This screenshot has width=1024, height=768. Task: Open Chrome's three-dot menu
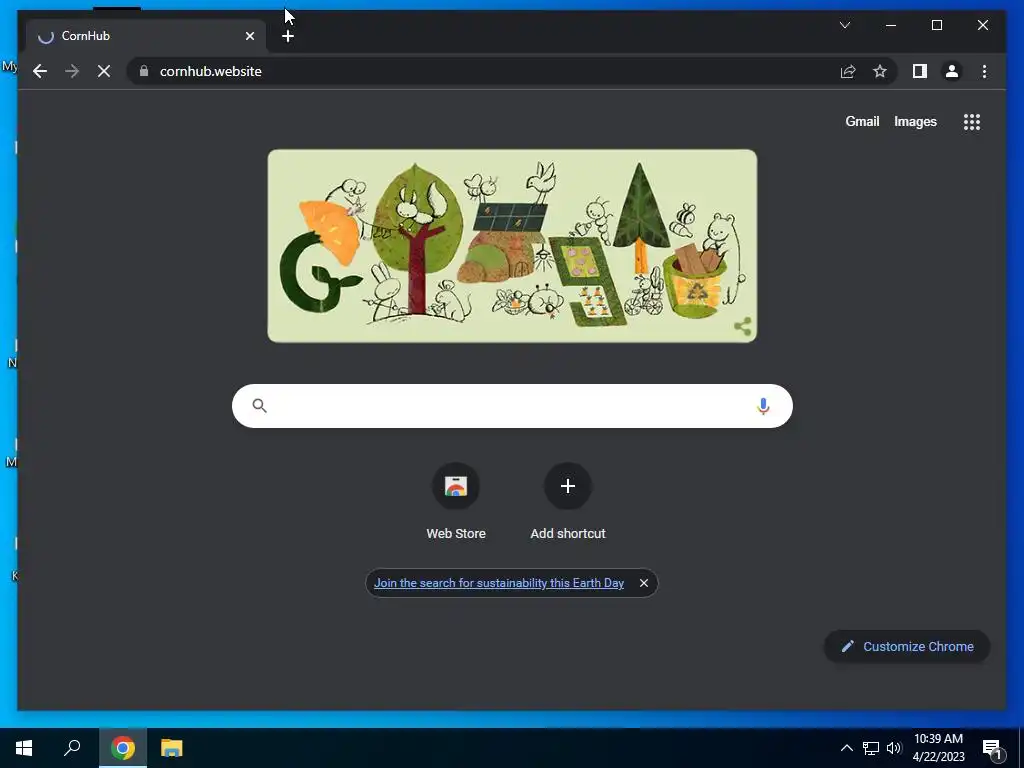click(984, 71)
